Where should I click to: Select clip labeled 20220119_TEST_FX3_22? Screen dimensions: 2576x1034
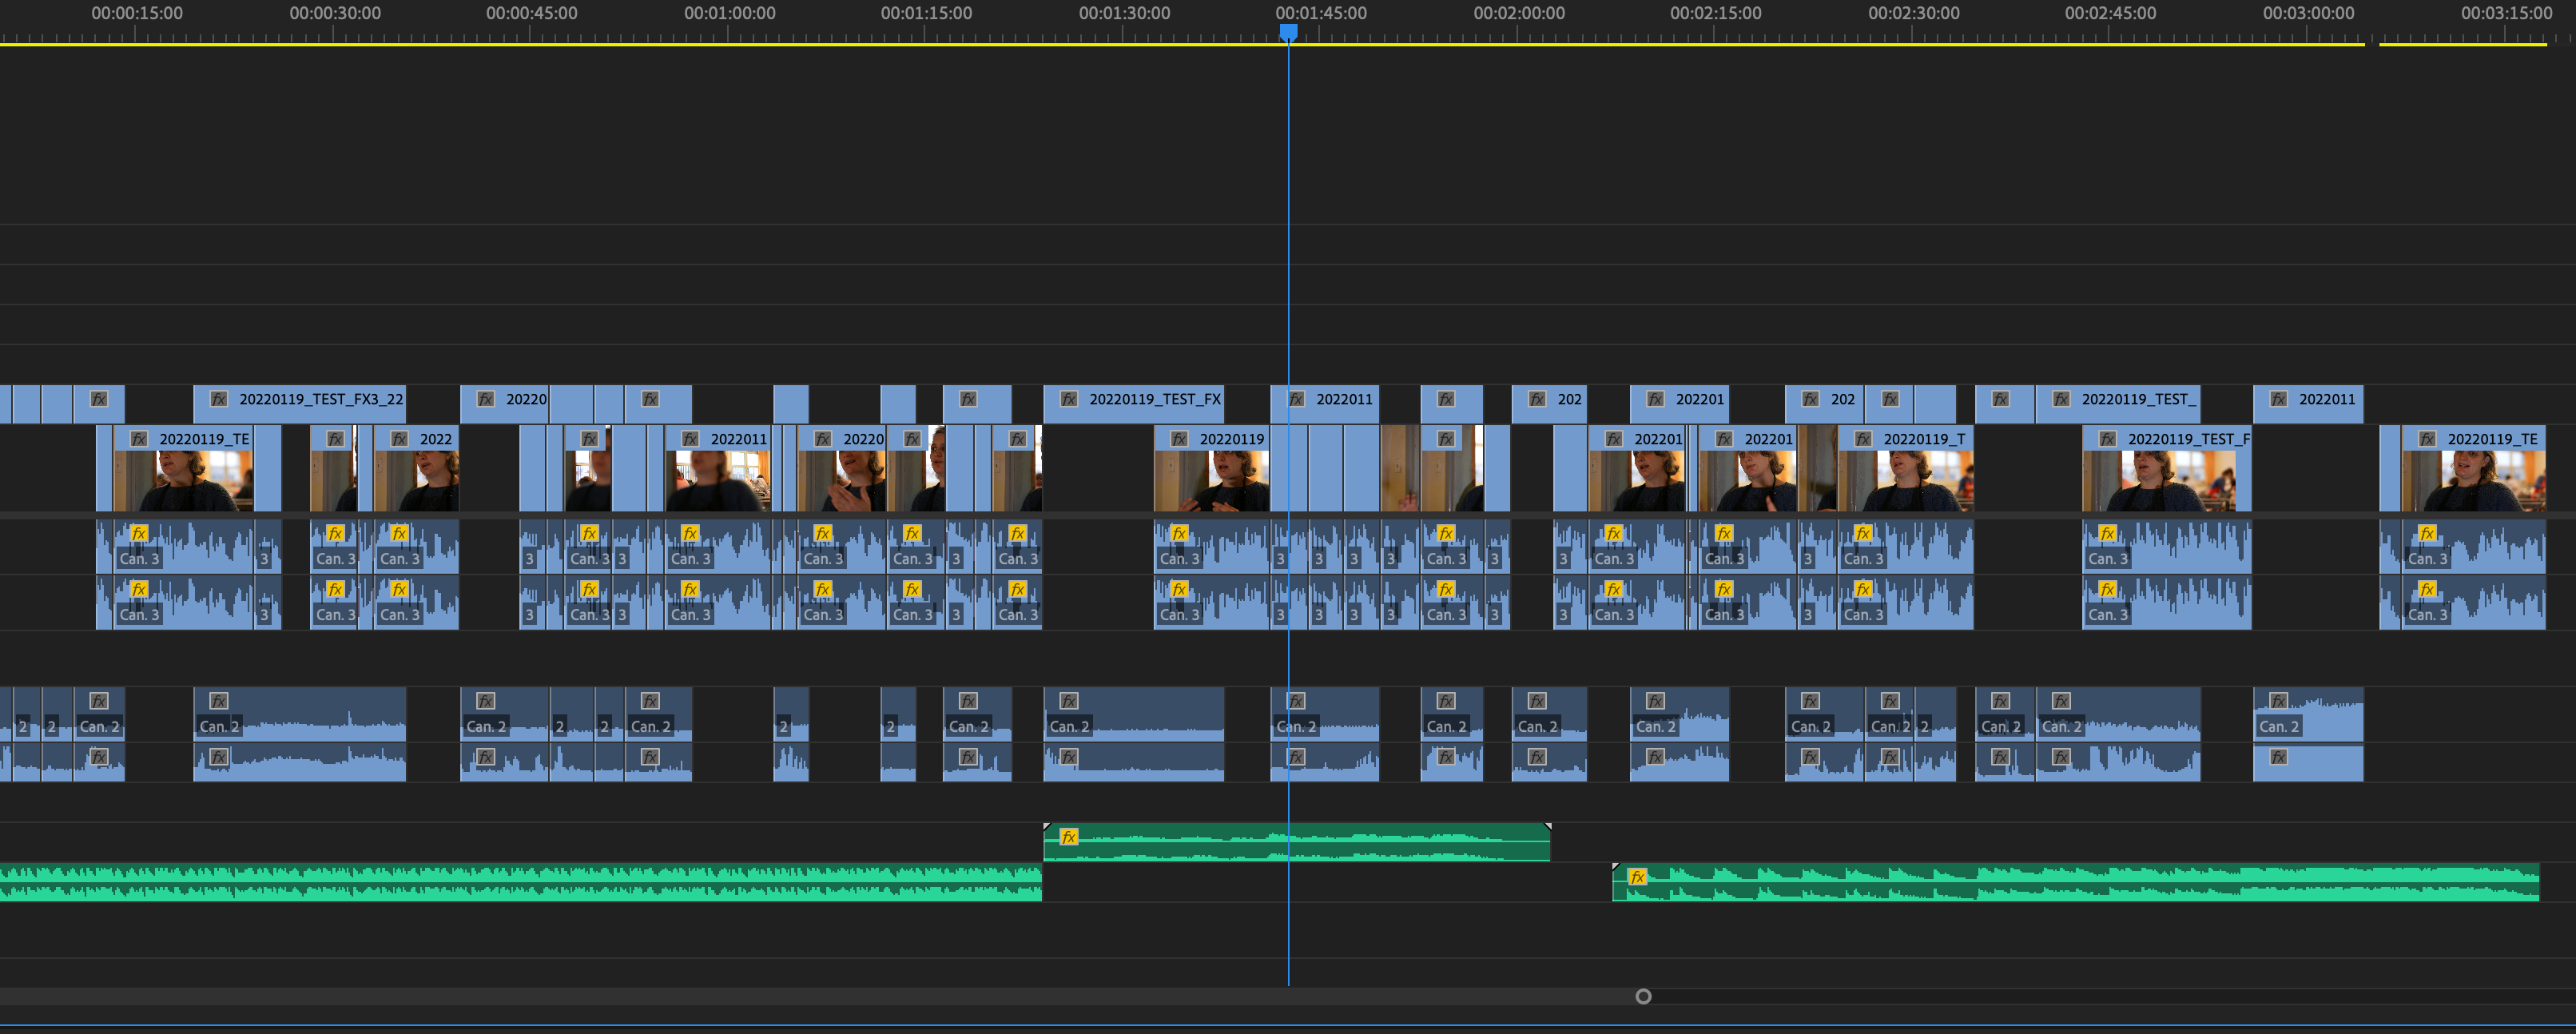pyautogui.click(x=300, y=403)
